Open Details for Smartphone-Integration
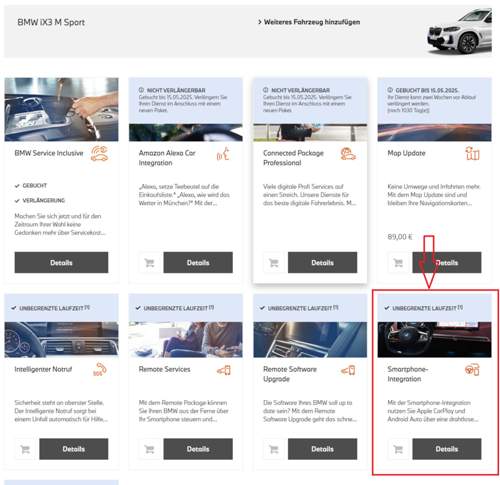 (x=447, y=449)
